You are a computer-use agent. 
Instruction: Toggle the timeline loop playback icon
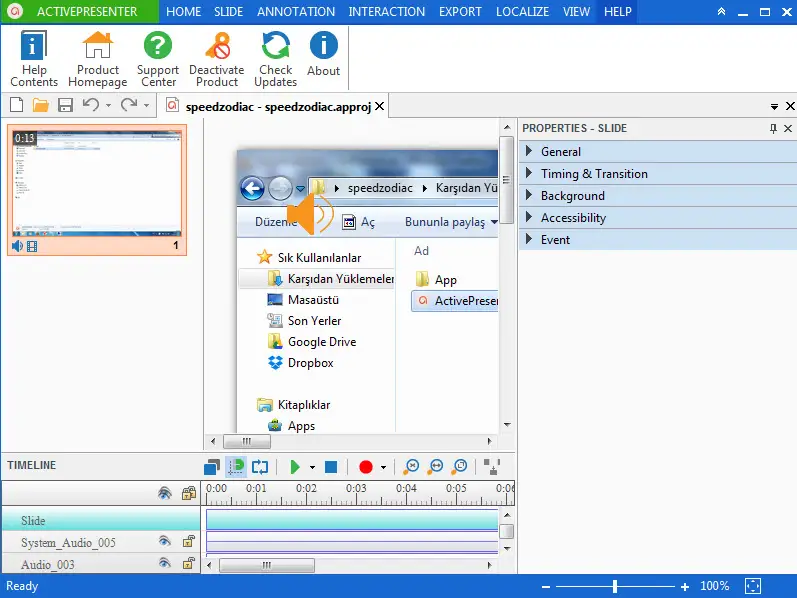260,466
